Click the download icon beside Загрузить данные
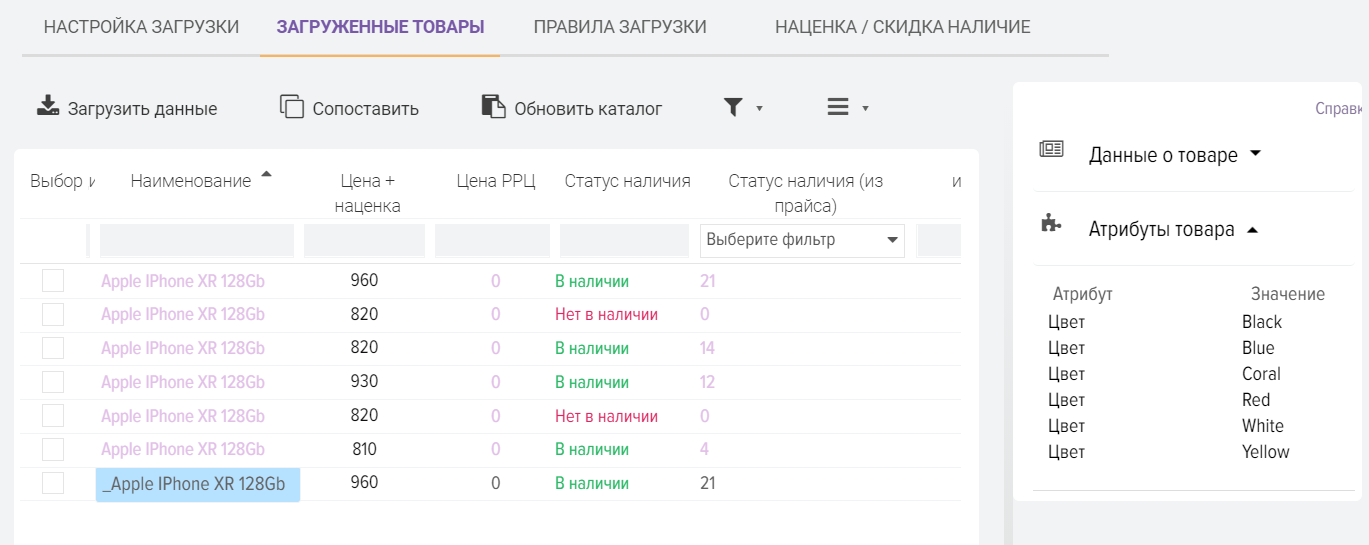 (48, 107)
